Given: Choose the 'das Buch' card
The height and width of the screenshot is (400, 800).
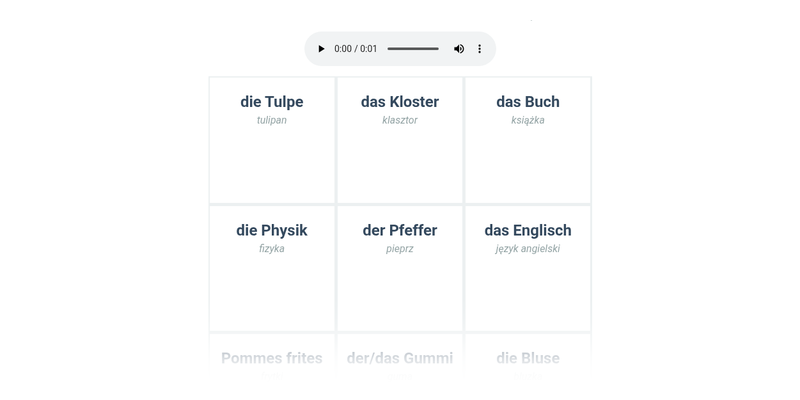Looking at the screenshot, I should 528,140.
